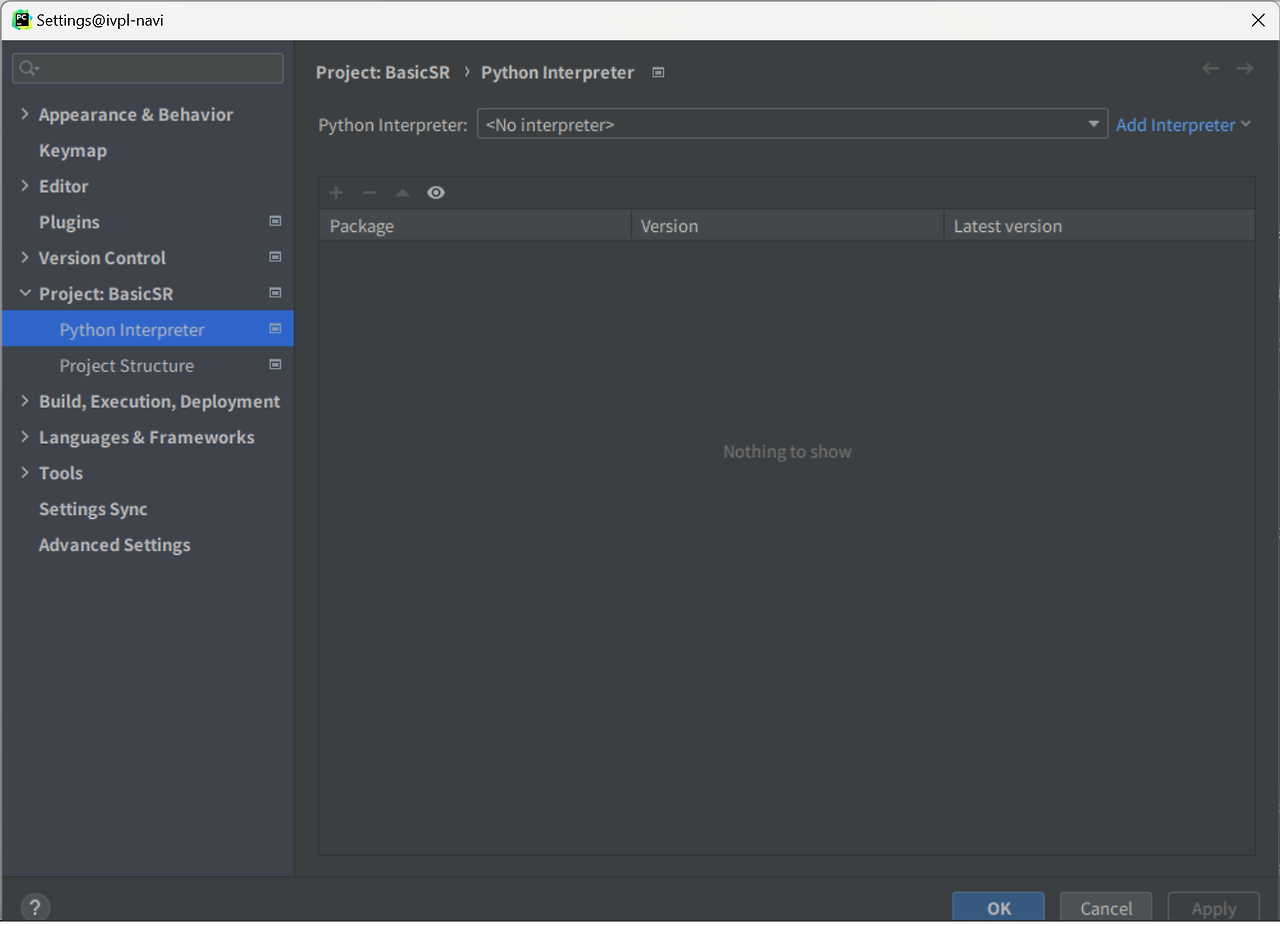Click the settings icon next to Python Interpreter breadcrumb
The width and height of the screenshot is (1280, 937).
tap(657, 72)
